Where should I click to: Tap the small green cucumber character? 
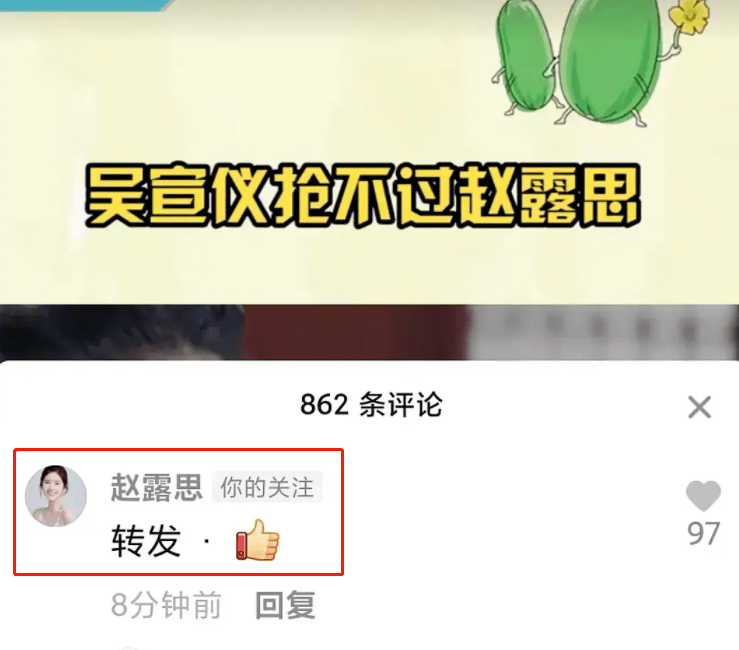(525, 59)
